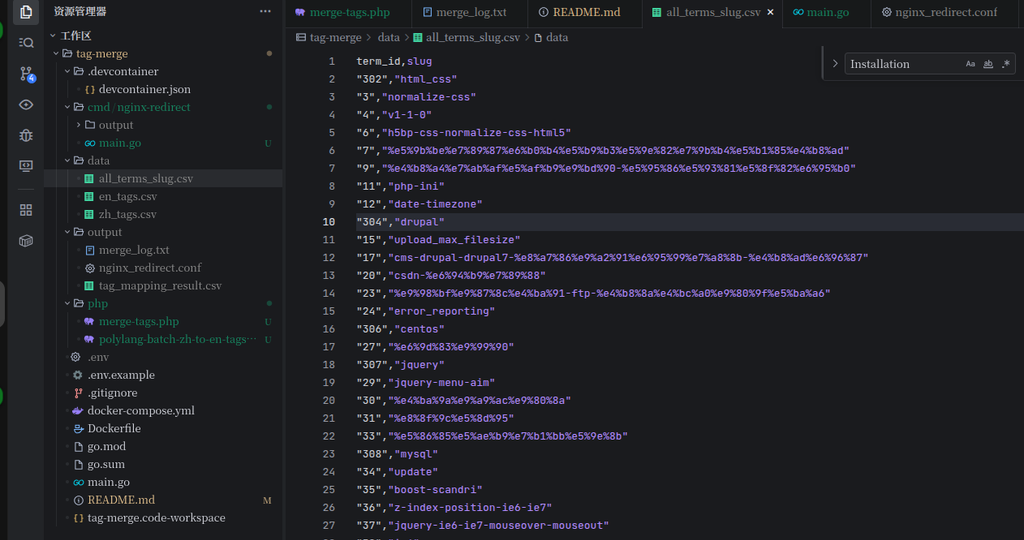
Task: Click the term_id,slug header line
Action: pyautogui.click(x=394, y=61)
